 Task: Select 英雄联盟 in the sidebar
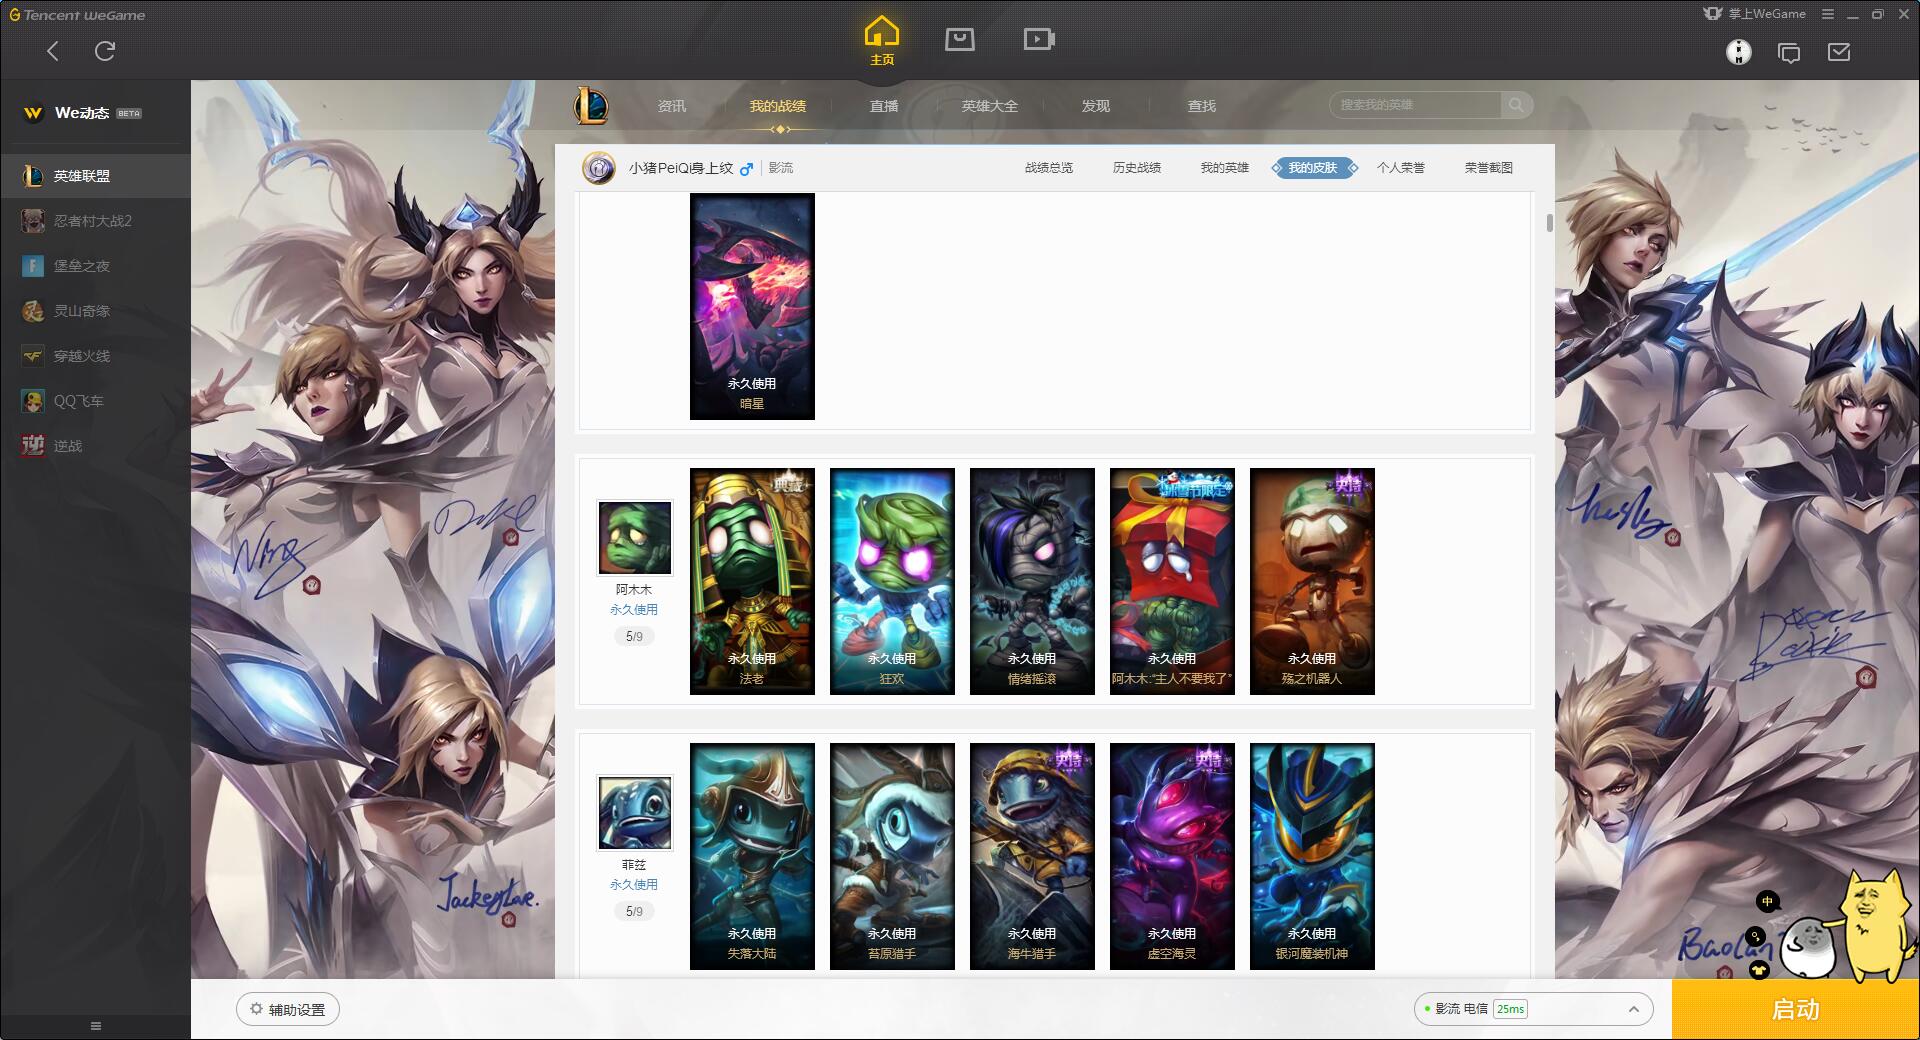coord(95,176)
